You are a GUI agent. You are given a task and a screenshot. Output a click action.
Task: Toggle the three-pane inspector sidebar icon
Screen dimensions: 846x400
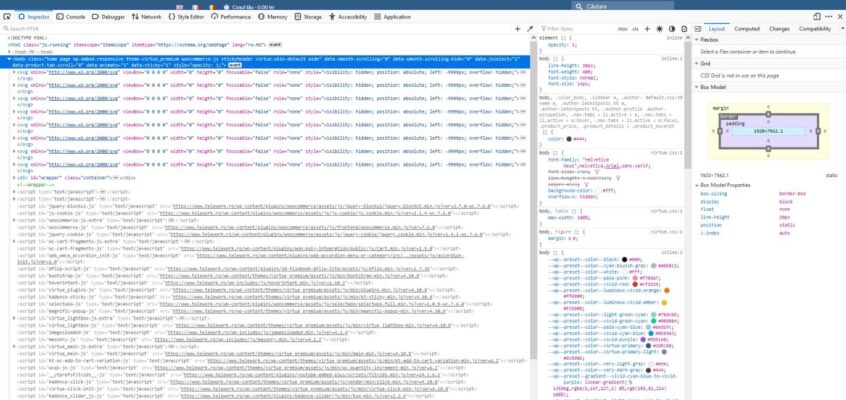click(697, 29)
